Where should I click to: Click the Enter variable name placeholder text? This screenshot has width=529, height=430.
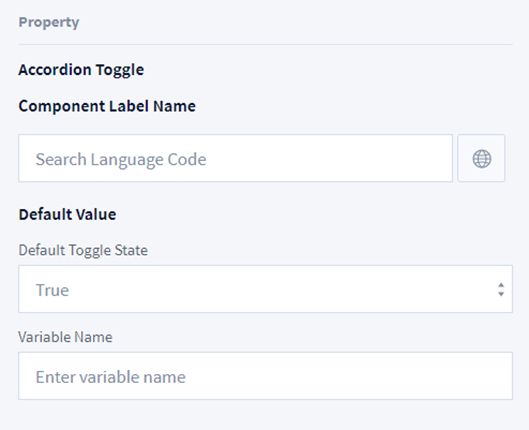pos(111,377)
